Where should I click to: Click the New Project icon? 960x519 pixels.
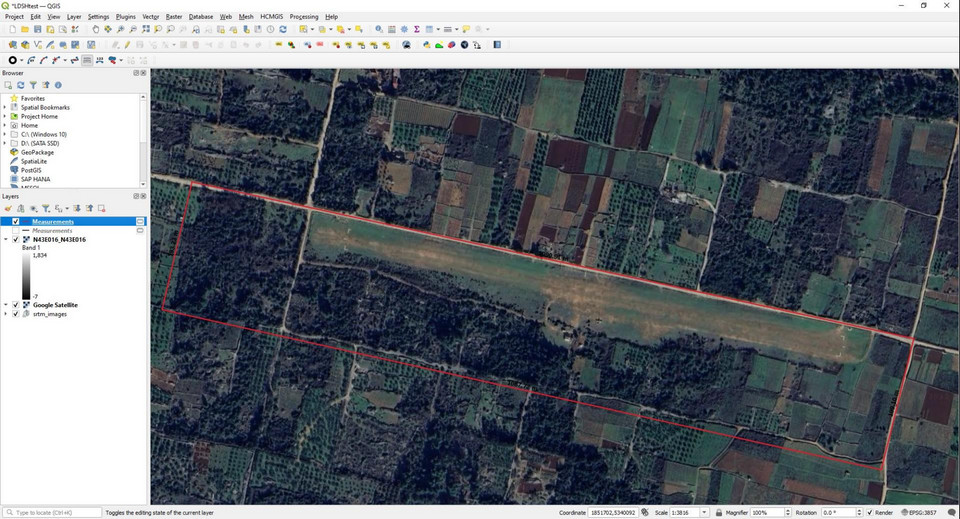pos(12,29)
